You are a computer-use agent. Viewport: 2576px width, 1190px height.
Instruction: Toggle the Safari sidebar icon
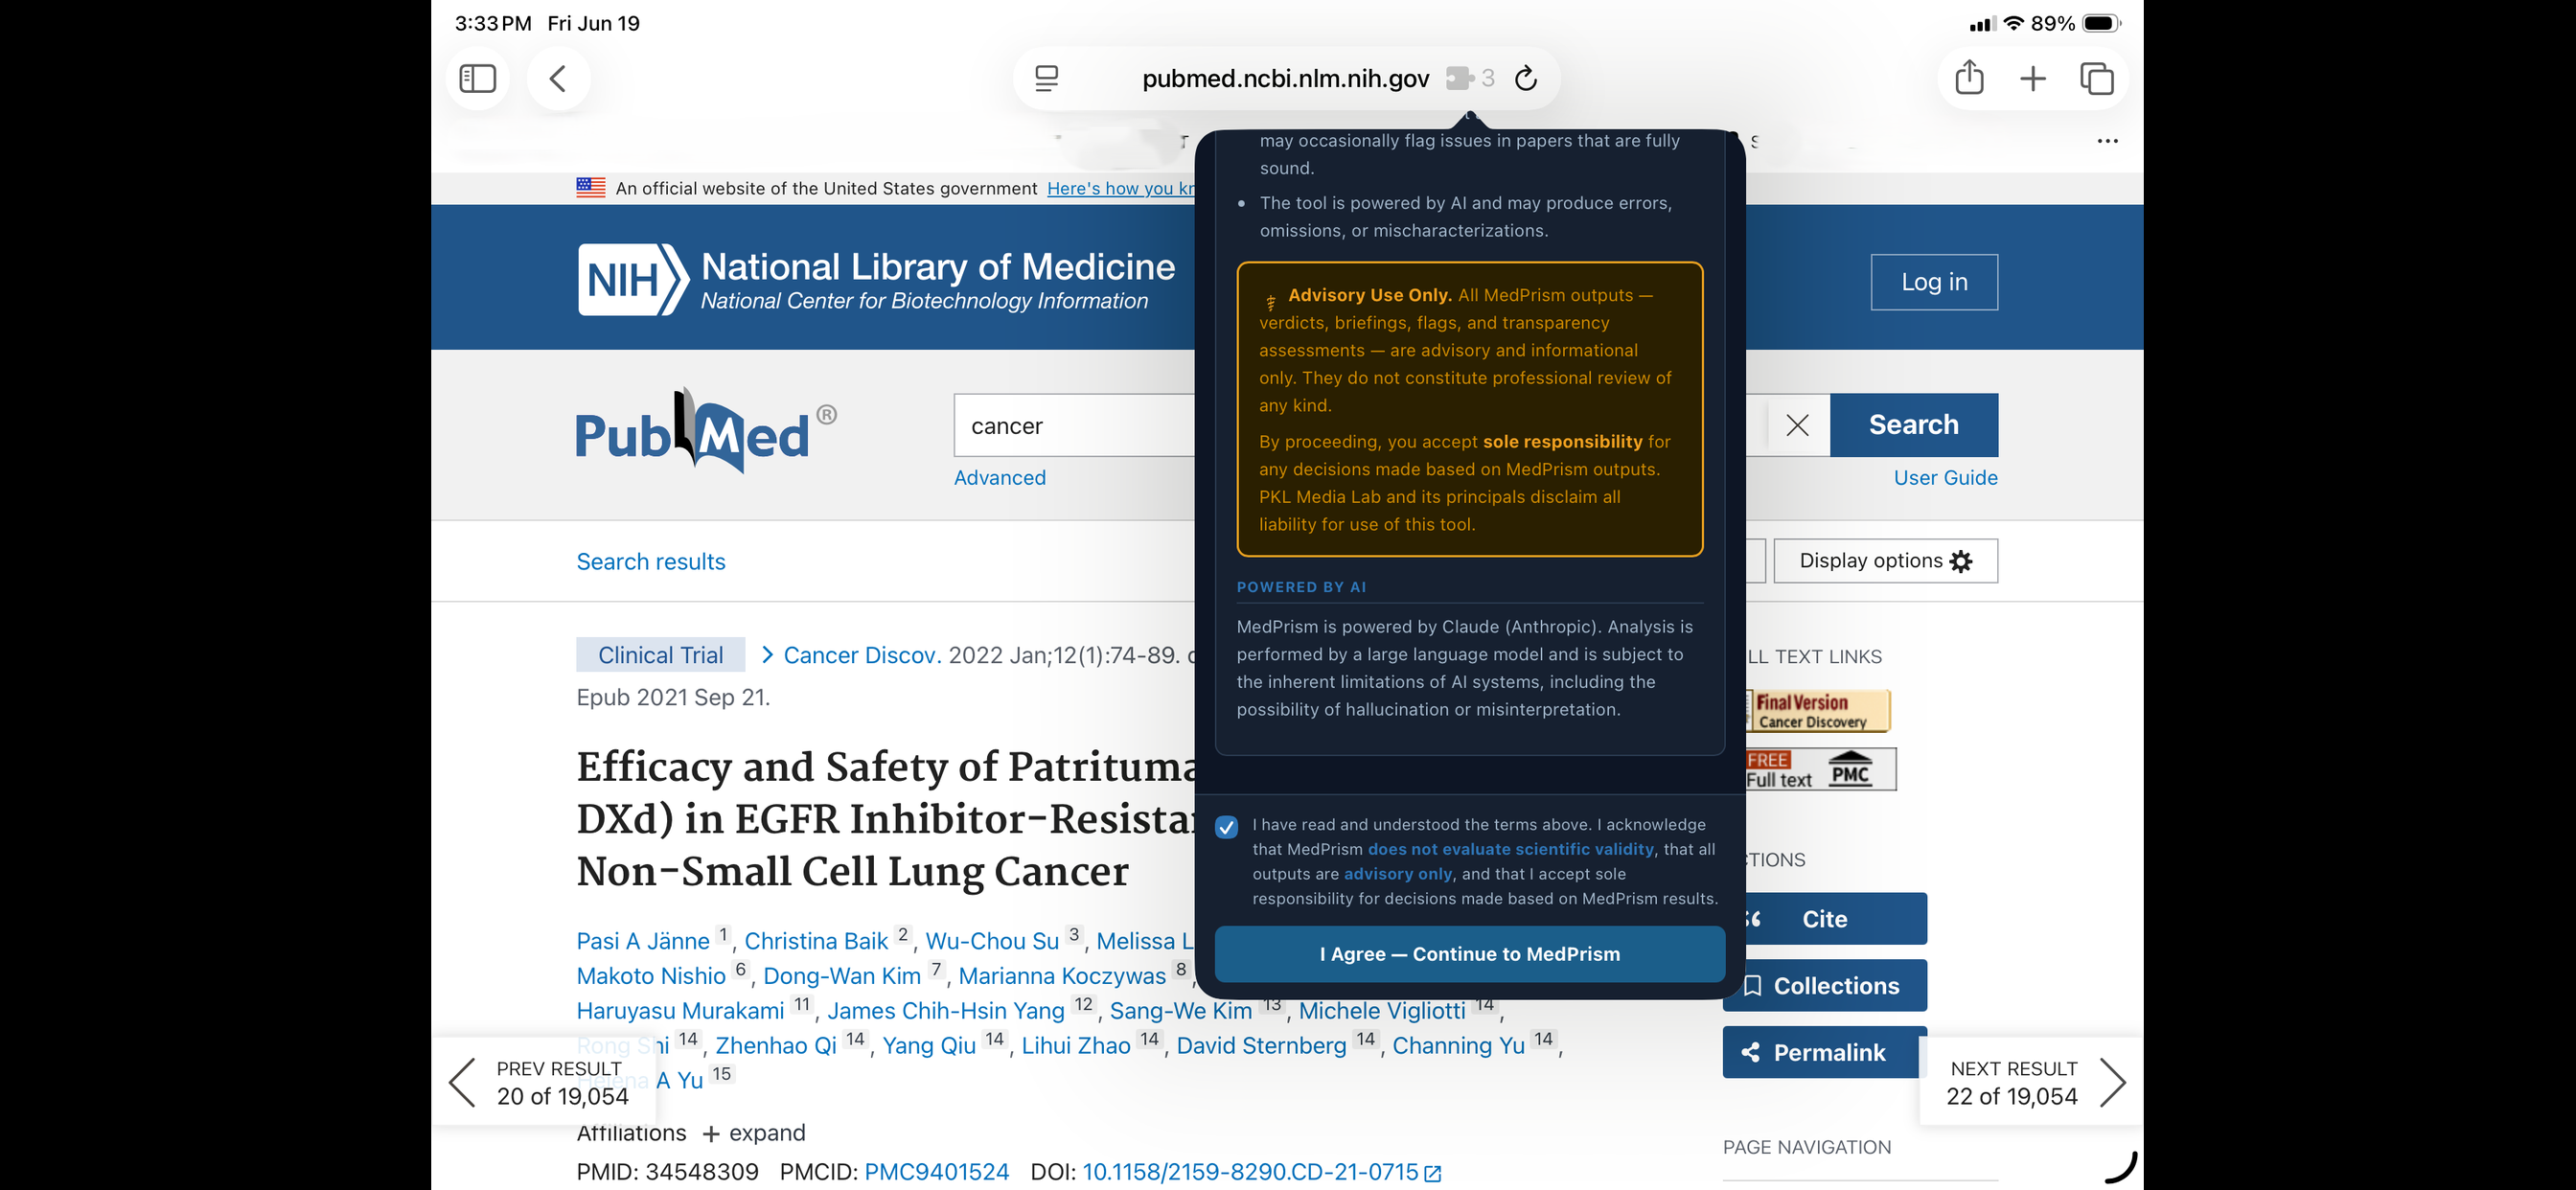[x=477, y=78]
